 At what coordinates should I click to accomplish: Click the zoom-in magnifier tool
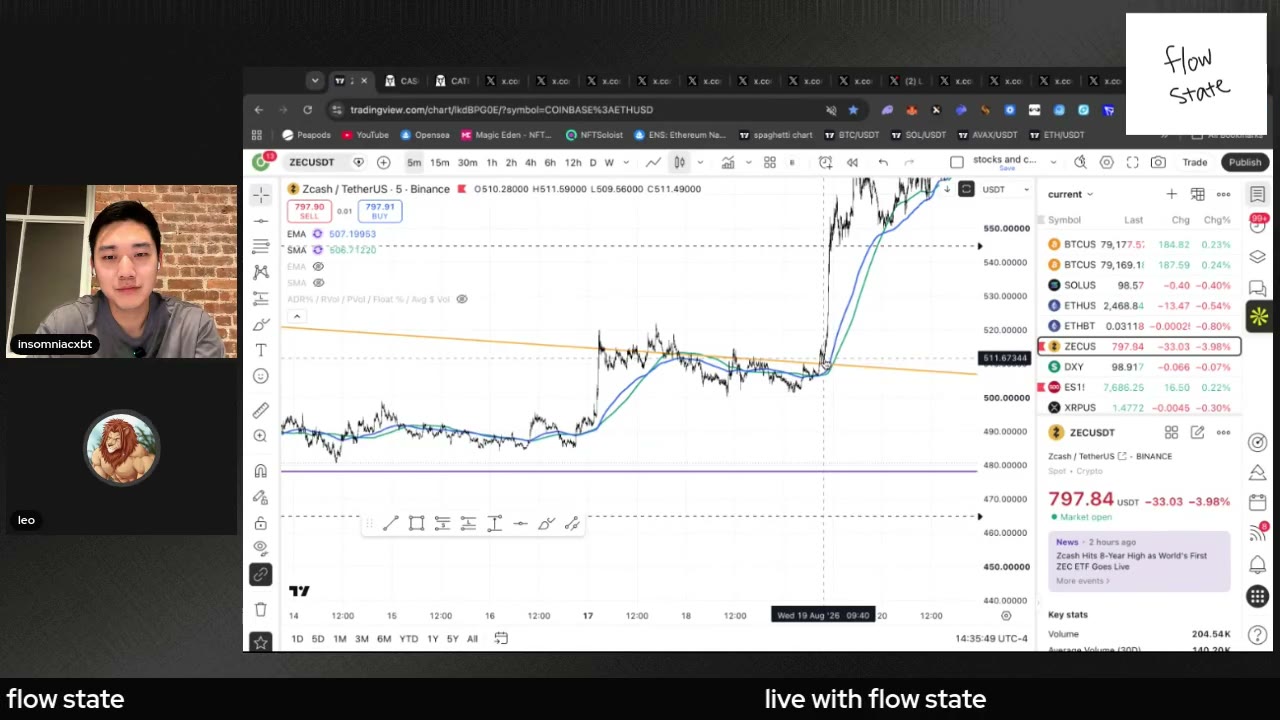[261, 436]
